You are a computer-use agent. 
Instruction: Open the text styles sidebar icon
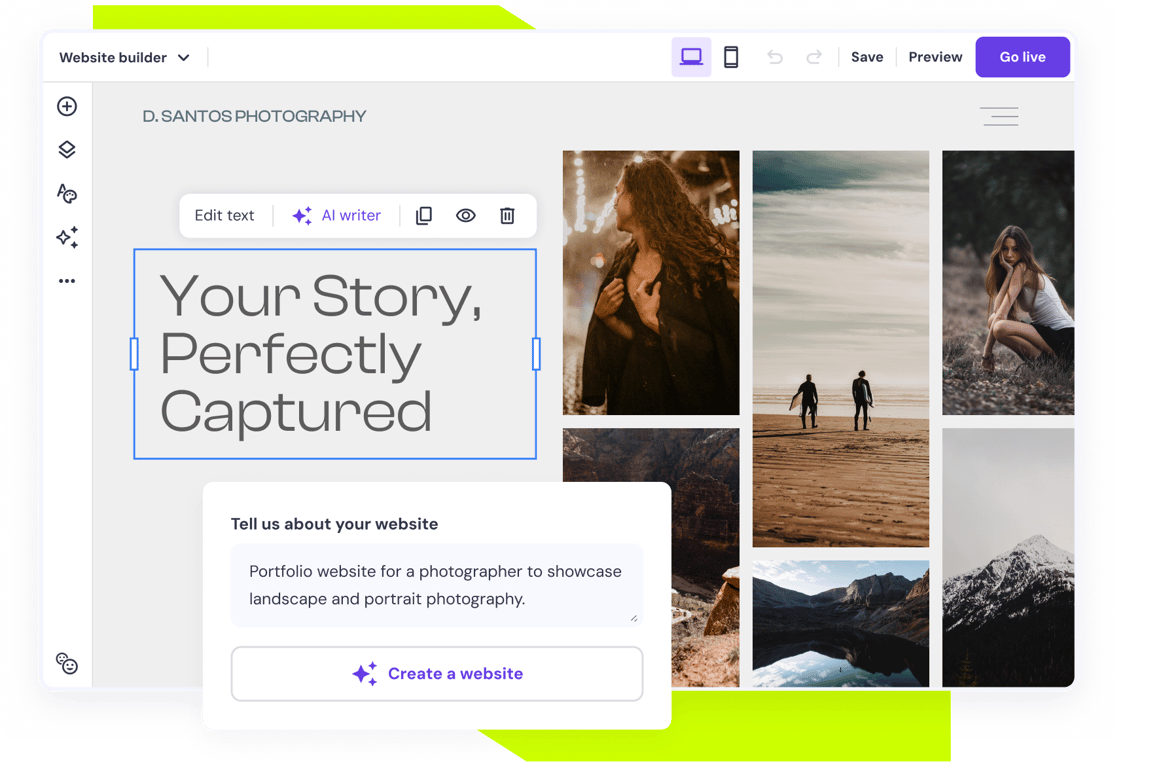[x=66, y=194]
